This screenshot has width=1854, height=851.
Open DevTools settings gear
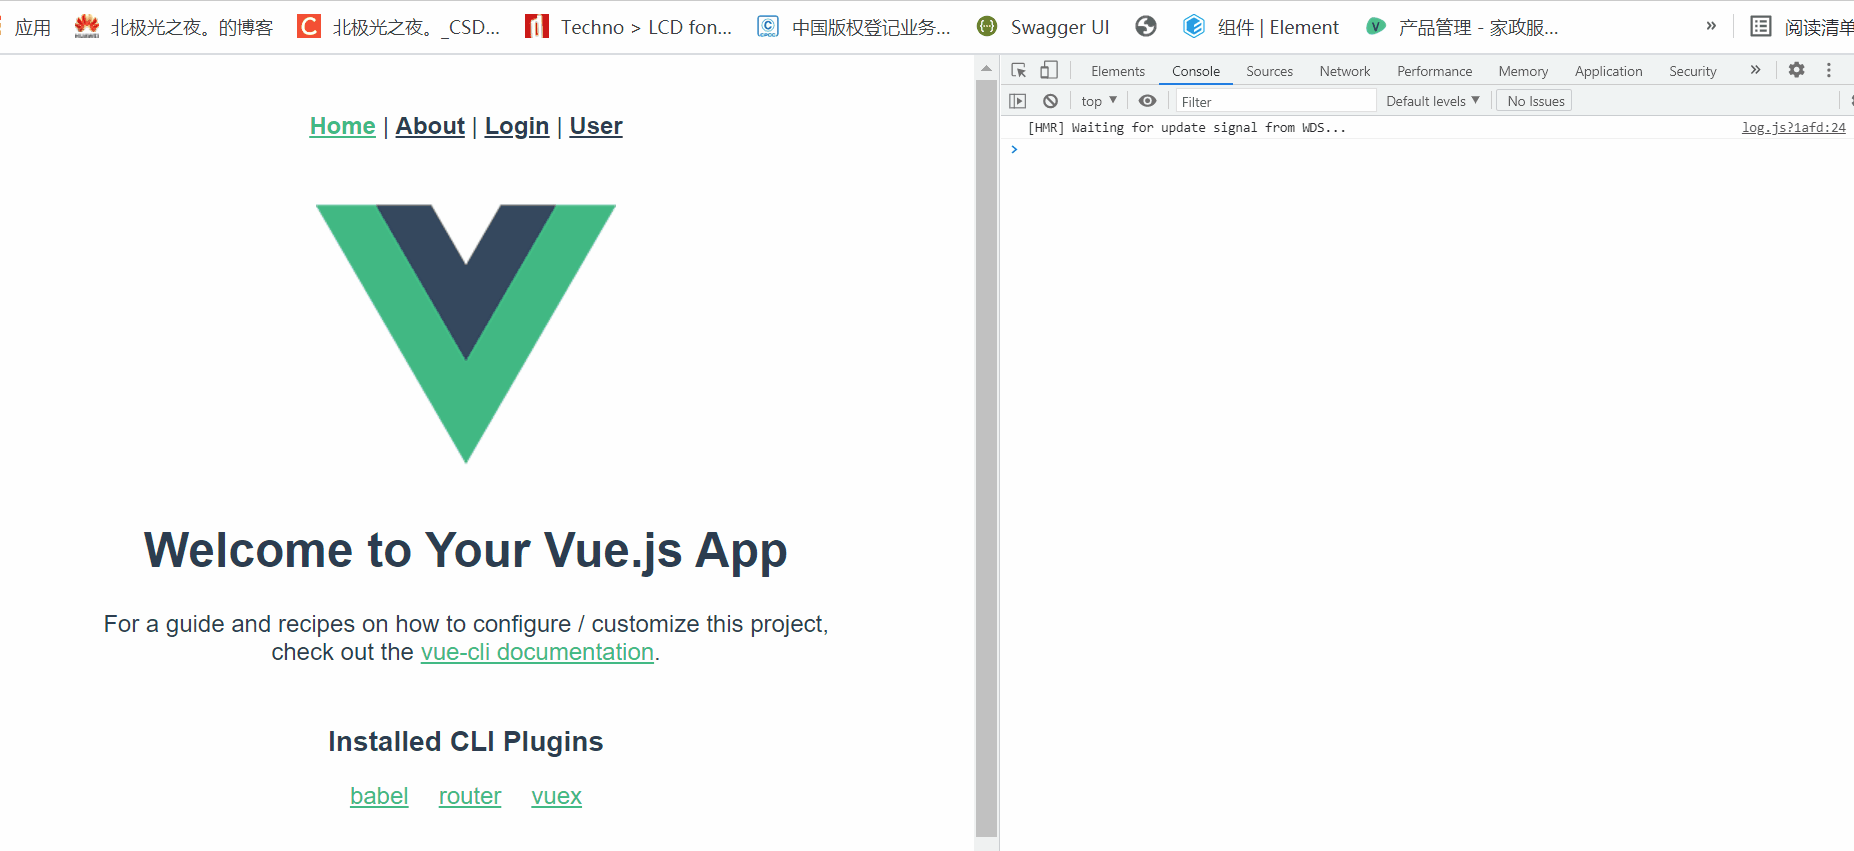tap(1797, 70)
